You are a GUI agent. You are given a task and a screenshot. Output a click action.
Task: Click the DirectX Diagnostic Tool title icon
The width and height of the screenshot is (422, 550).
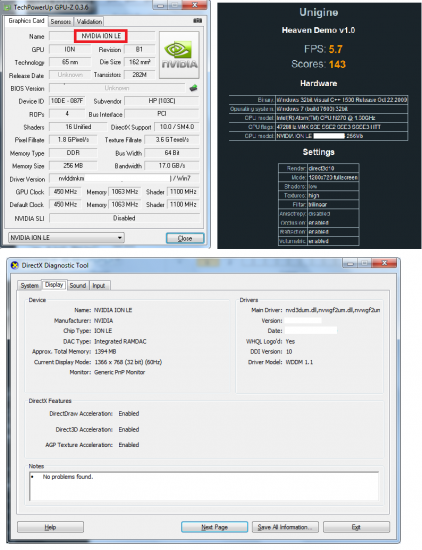coord(14,266)
